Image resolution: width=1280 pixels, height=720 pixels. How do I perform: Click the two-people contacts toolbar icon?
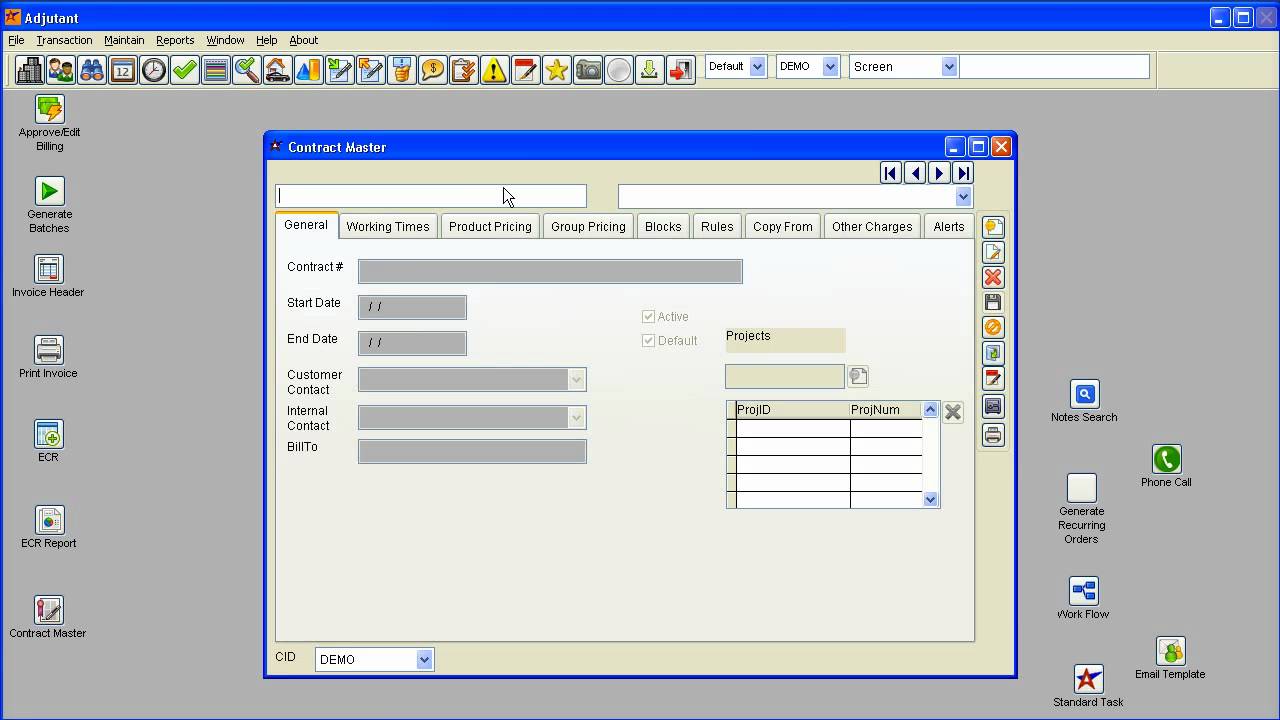click(x=61, y=70)
